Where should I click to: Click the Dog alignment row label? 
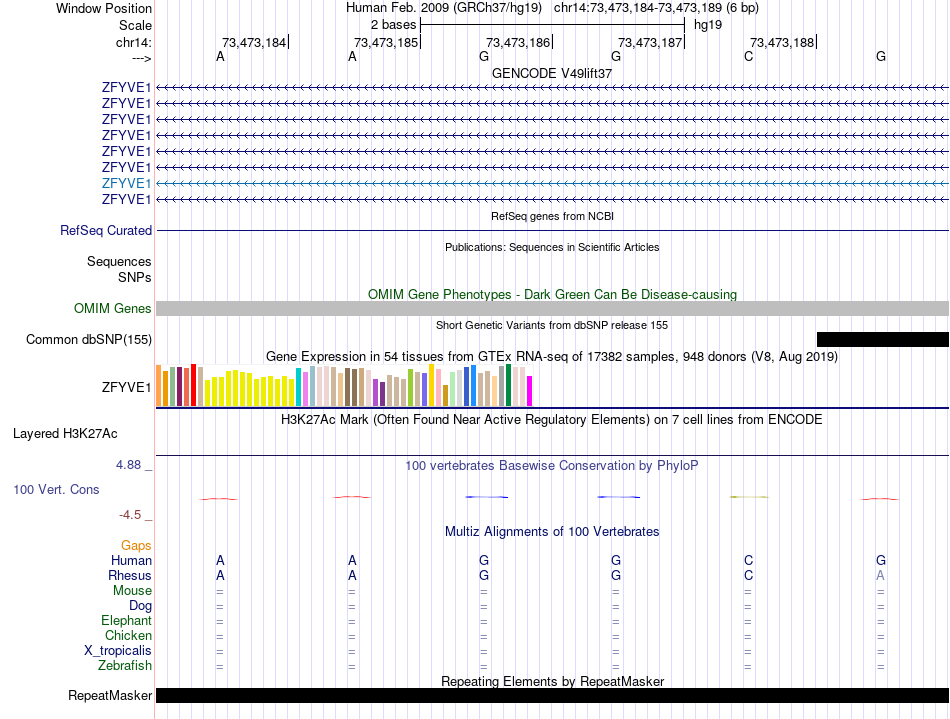140,606
